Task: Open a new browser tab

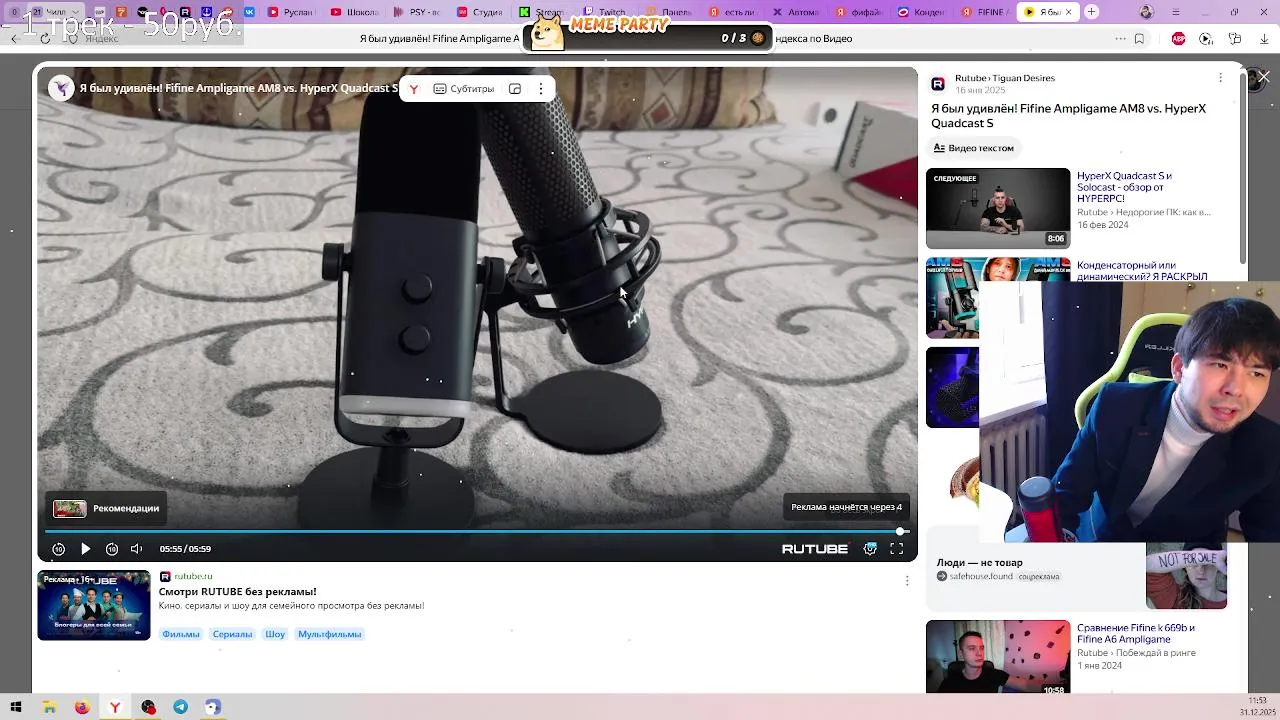Action: click(1092, 12)
